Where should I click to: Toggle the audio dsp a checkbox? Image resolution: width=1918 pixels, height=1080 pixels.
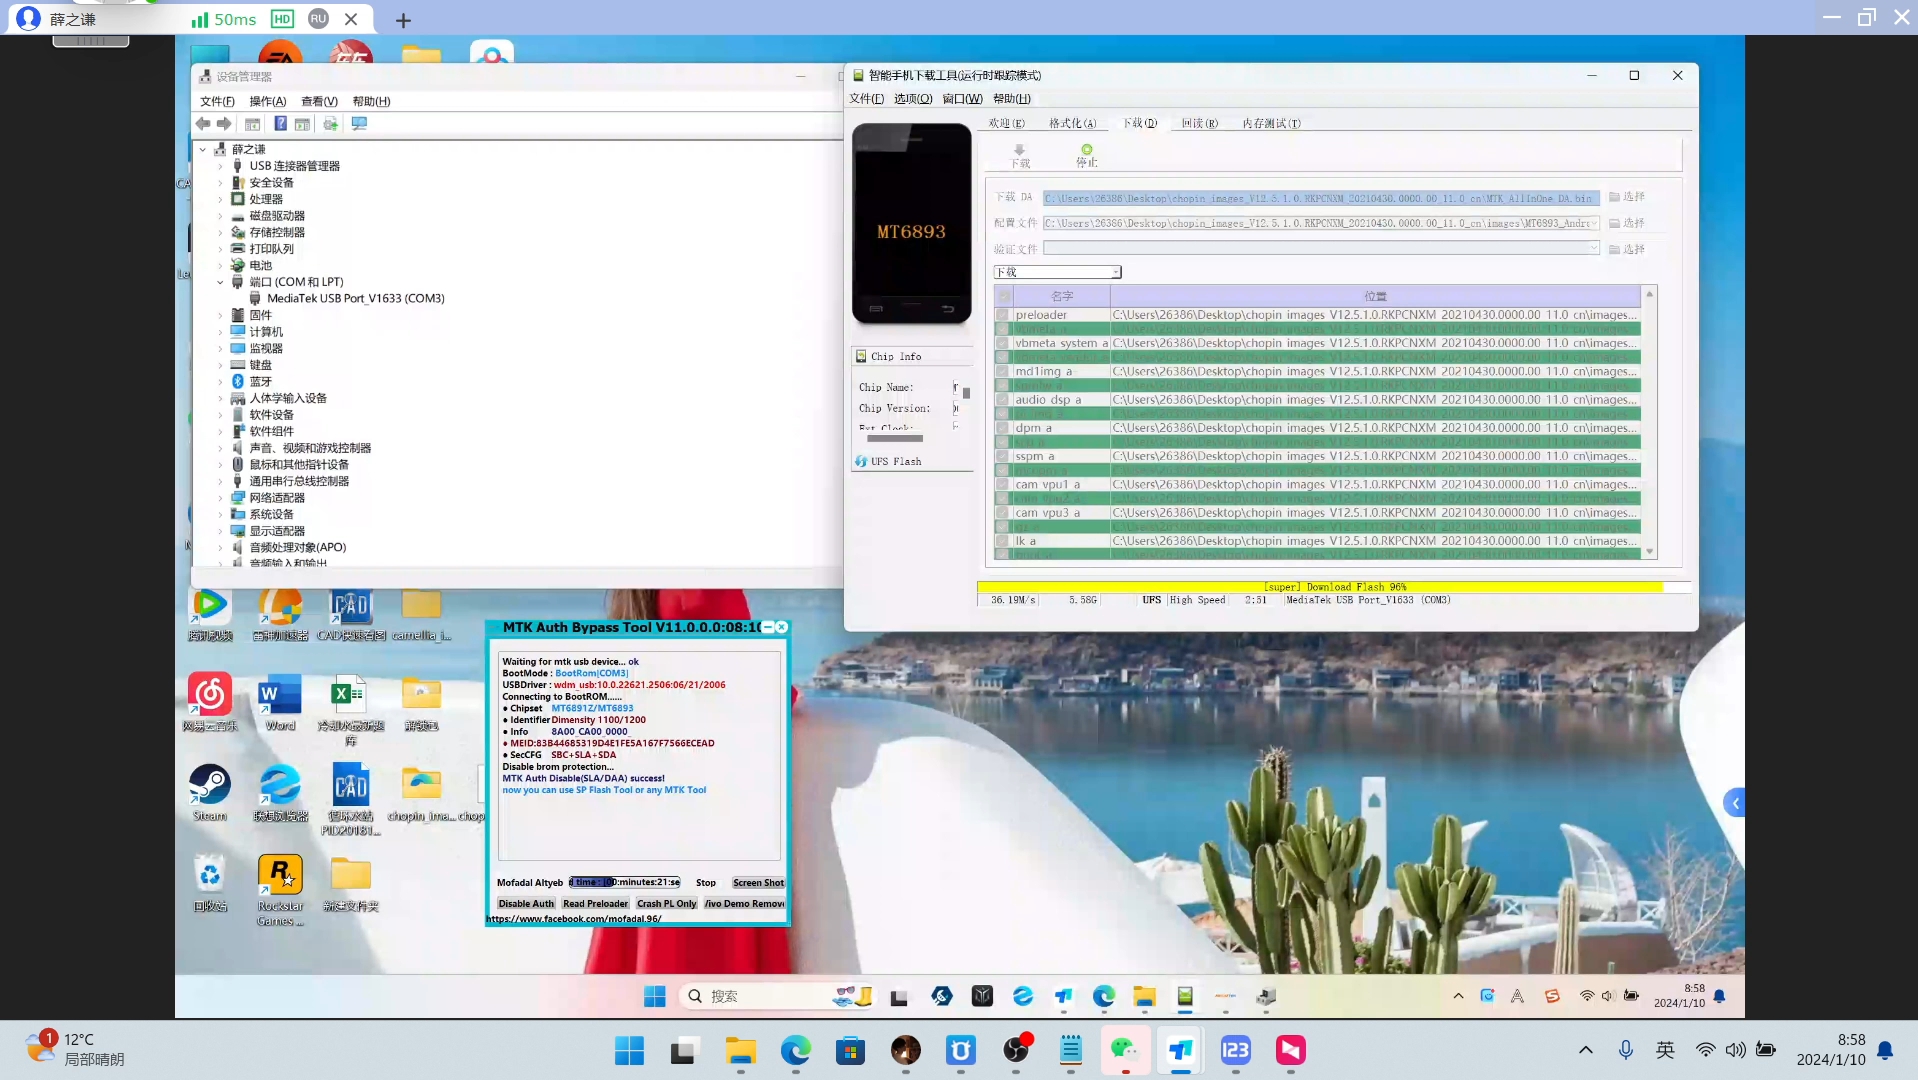click(1003, 399)
